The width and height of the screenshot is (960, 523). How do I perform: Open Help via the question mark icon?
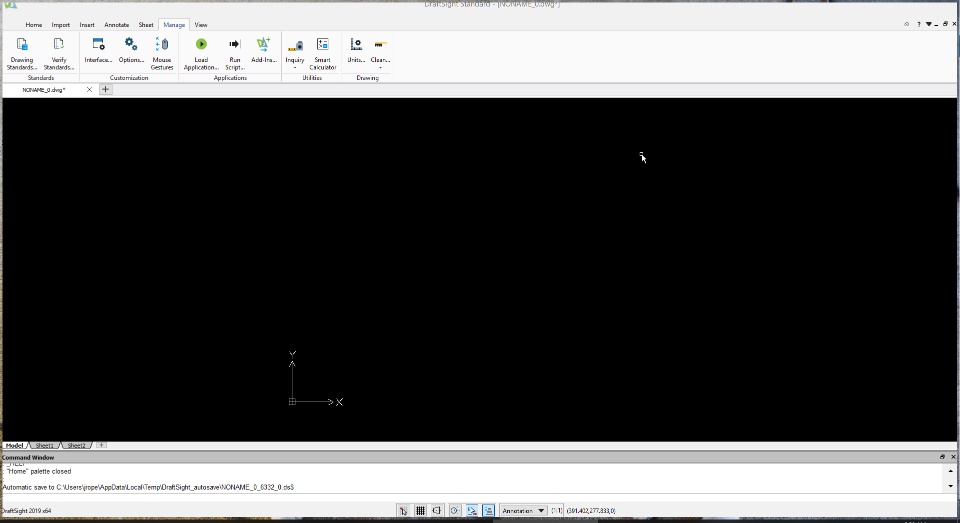(x=918, y=24)
